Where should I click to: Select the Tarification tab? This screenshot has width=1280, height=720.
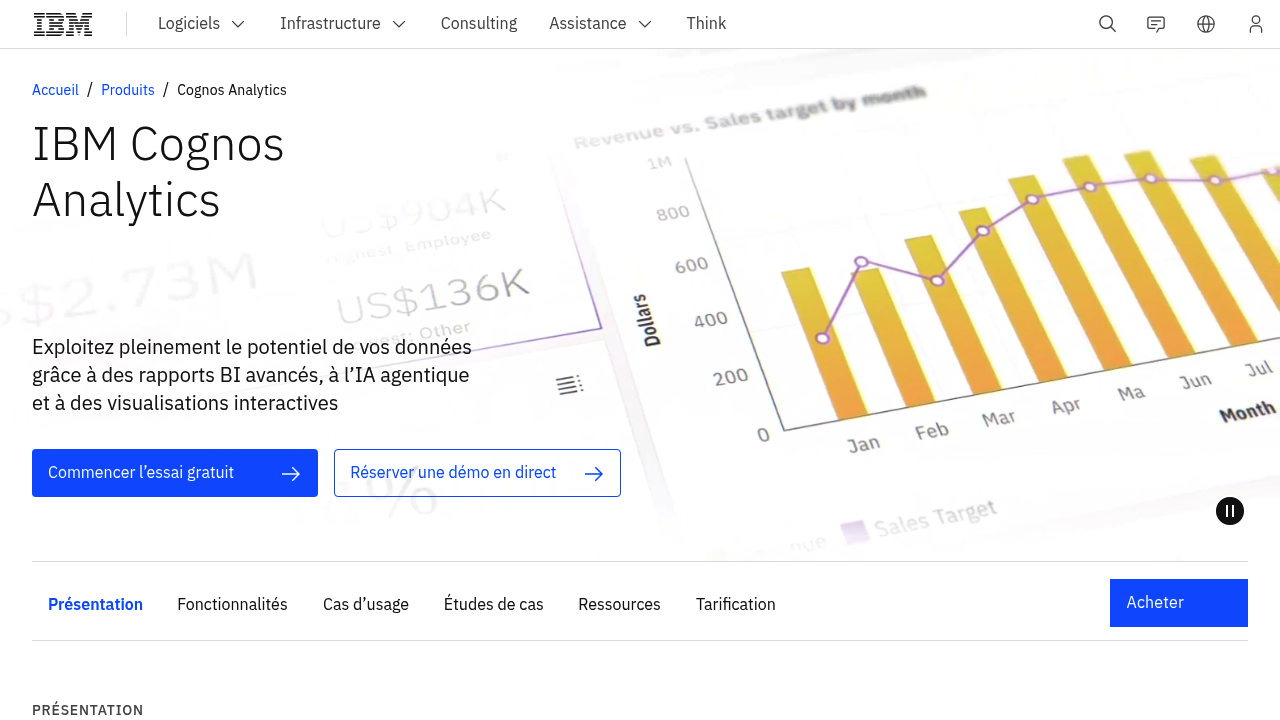pos(736,604)
